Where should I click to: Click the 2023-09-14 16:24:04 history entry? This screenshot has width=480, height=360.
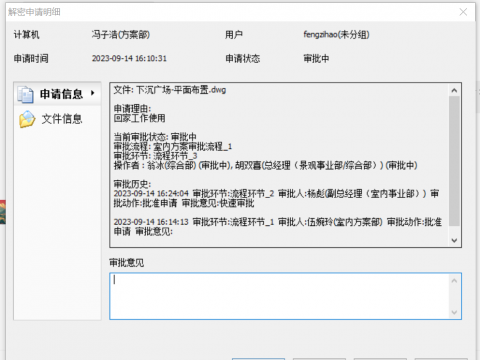(x=277, y=198)
